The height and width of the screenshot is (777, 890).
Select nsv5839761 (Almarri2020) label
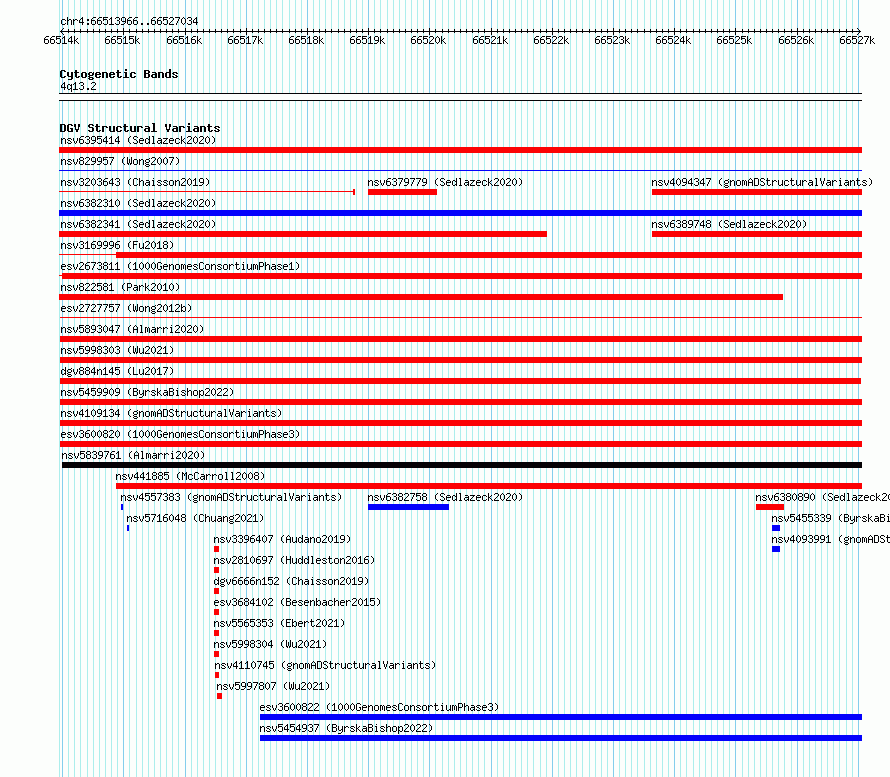tap(133, 455)
